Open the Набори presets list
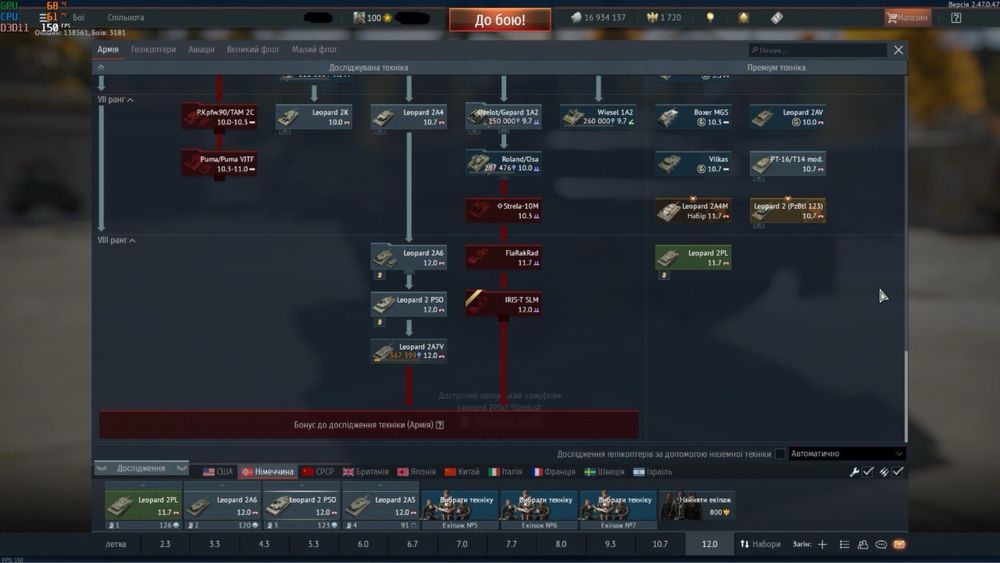This screenshot has height=563, width=1000. coord(760,545)
